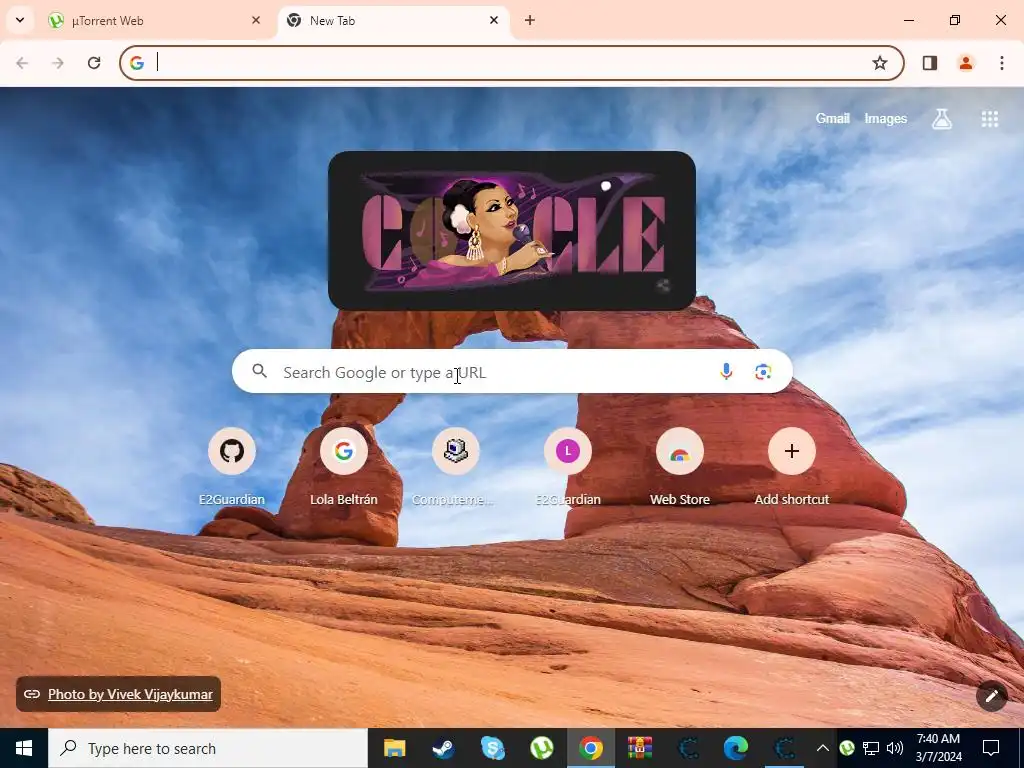Viewport: 1024px width, 768px height.
Task: Open the Windows Start menu
Action: click(24, 748)
